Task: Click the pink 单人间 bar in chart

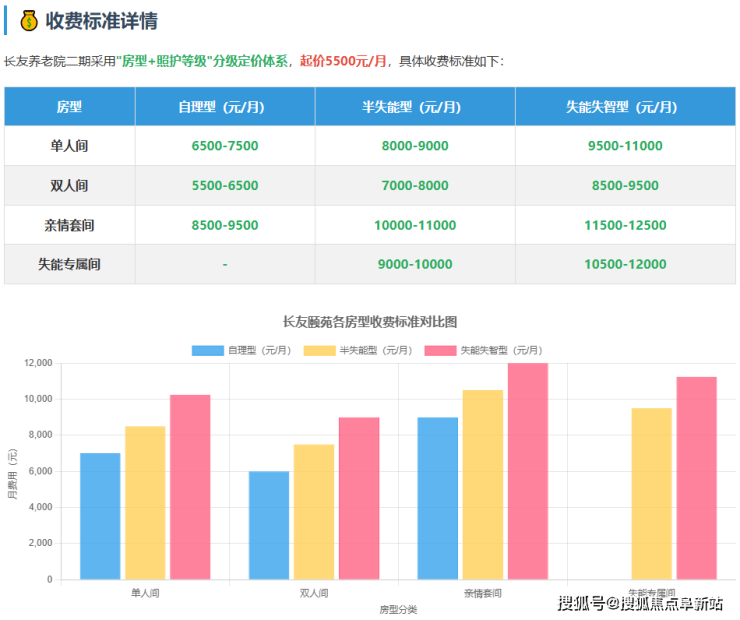Action: tap(190, 487)
